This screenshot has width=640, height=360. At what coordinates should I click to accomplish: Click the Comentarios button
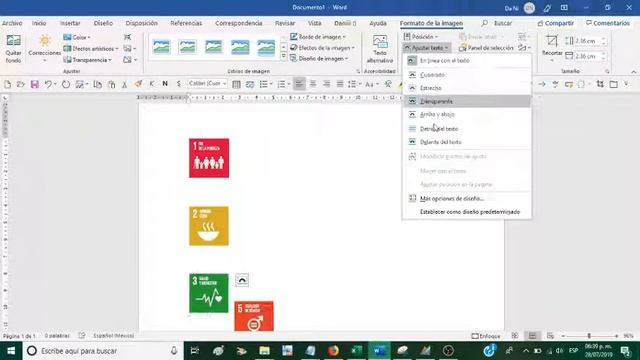tap(608, 23)
